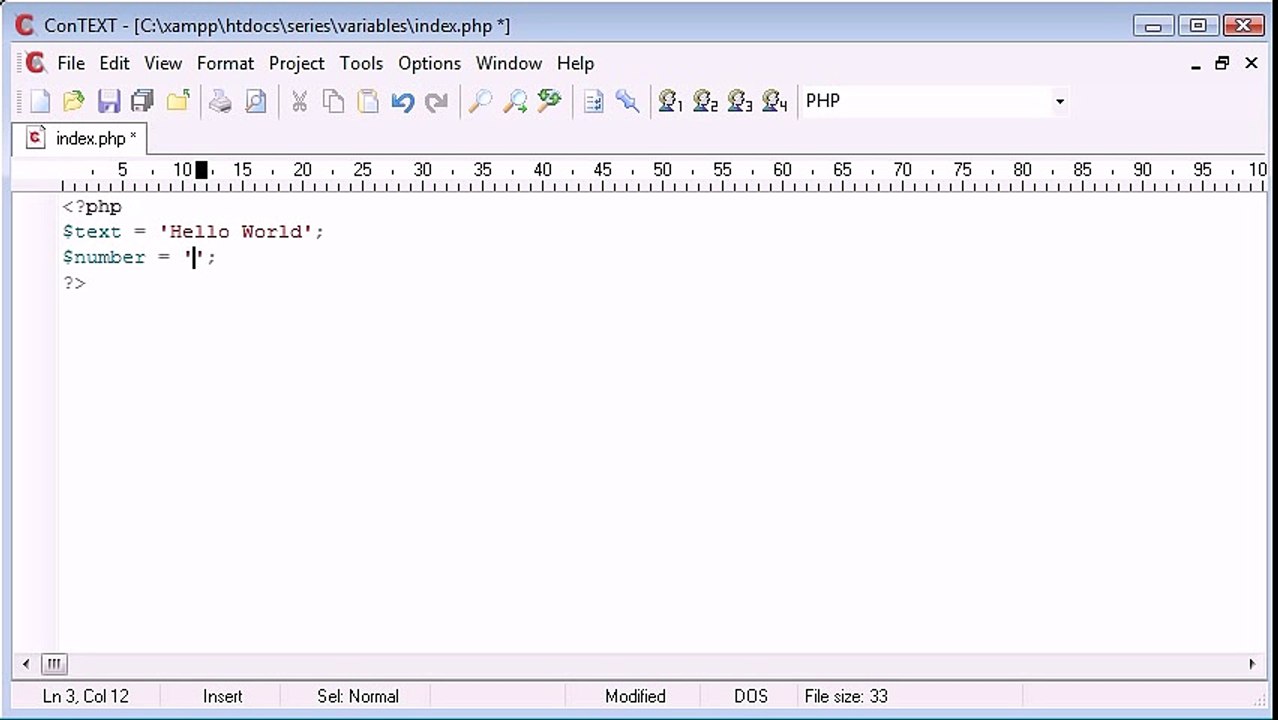The height and width of the screenshot is (720, 1278).
Task: Create a new file with toolbar icon
Action: point(40,101)
